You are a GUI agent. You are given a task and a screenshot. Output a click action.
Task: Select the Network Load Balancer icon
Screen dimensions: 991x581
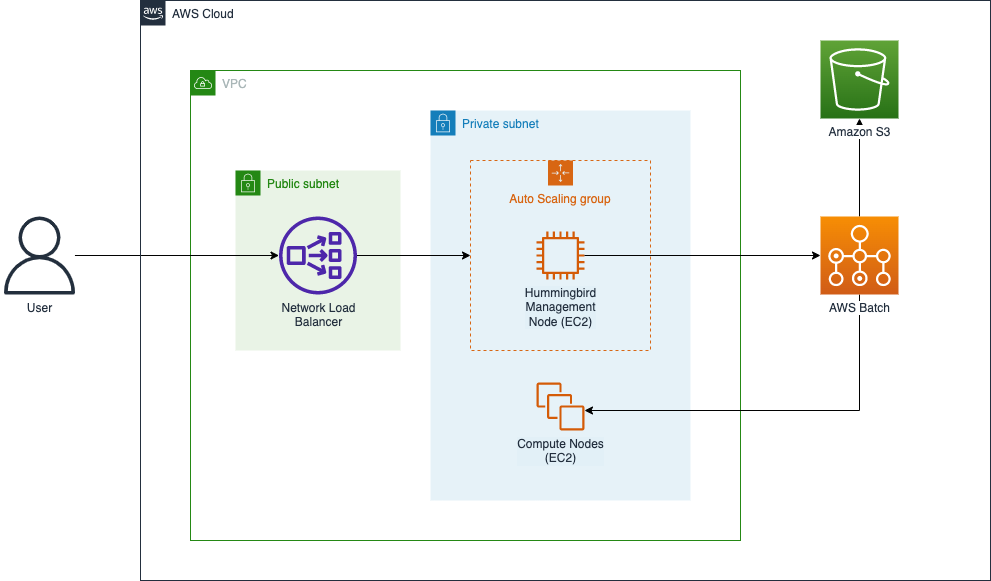318,255
